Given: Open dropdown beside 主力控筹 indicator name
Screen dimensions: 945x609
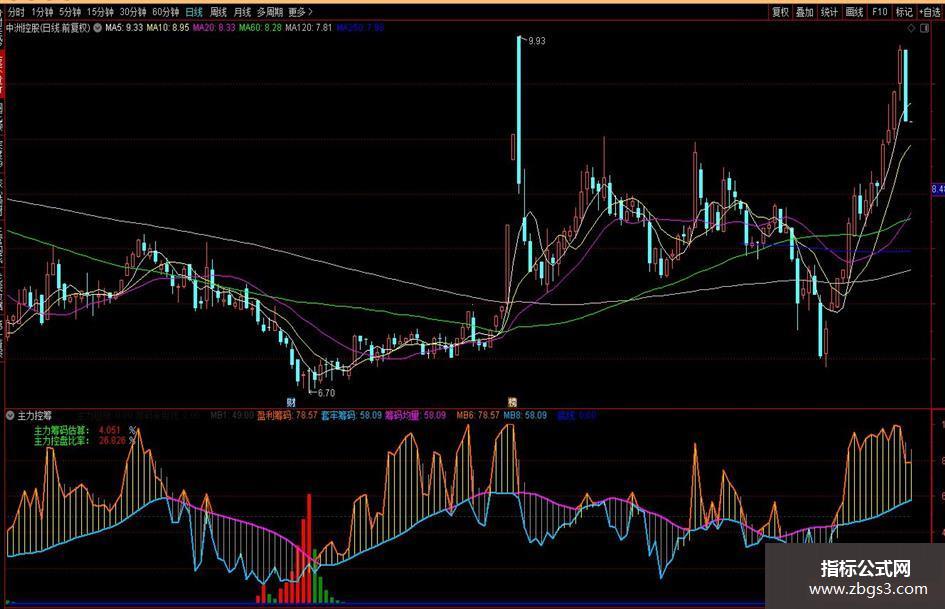Looking at the screenshot, I should point(10,415).
